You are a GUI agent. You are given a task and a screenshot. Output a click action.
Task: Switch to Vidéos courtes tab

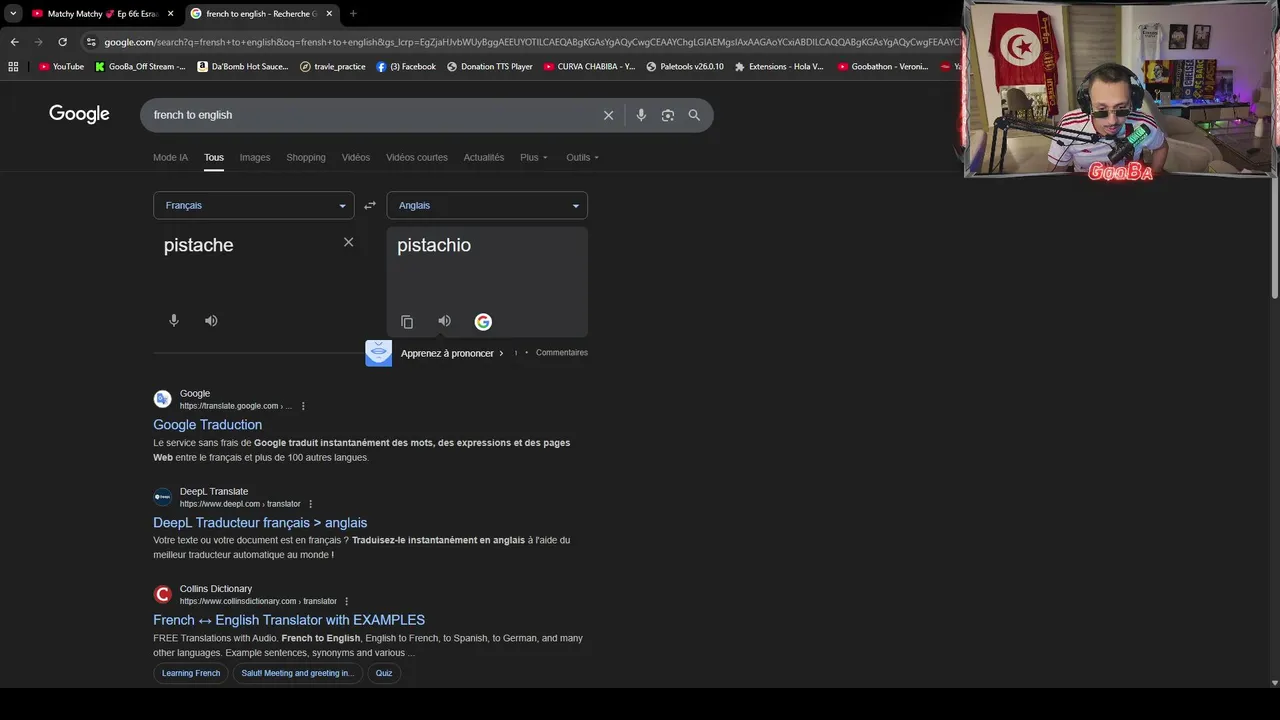417,157
